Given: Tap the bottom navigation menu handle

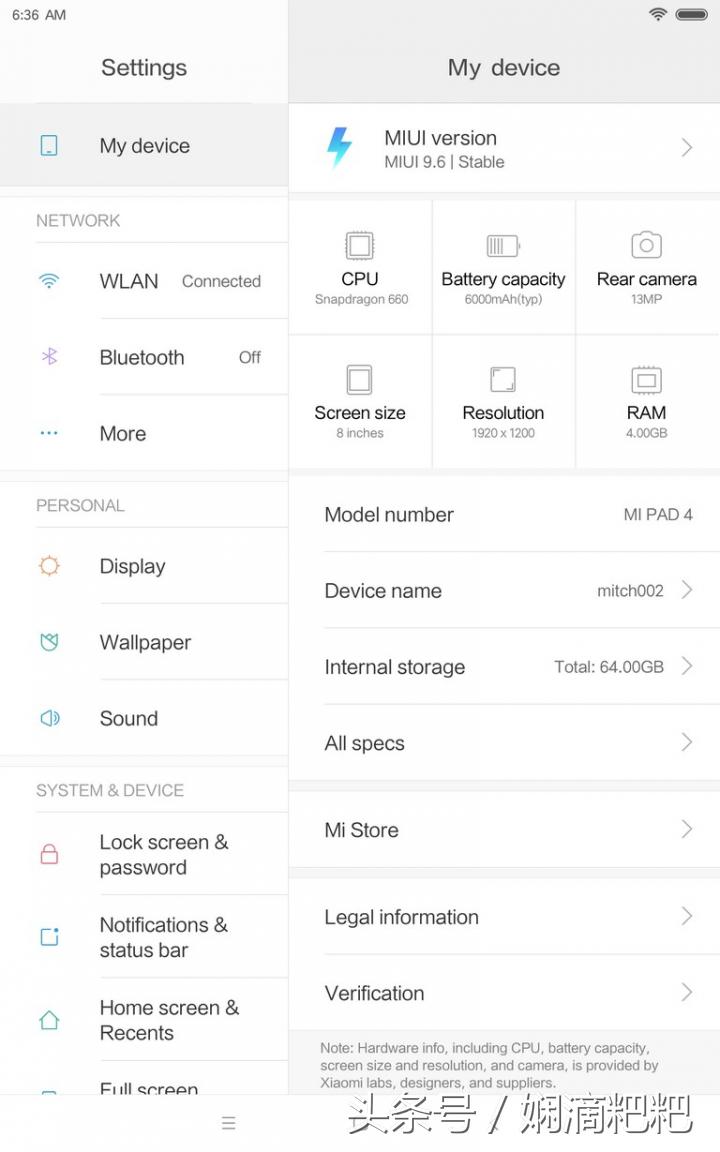Looking at the screenshot, I should [228, 1123].
